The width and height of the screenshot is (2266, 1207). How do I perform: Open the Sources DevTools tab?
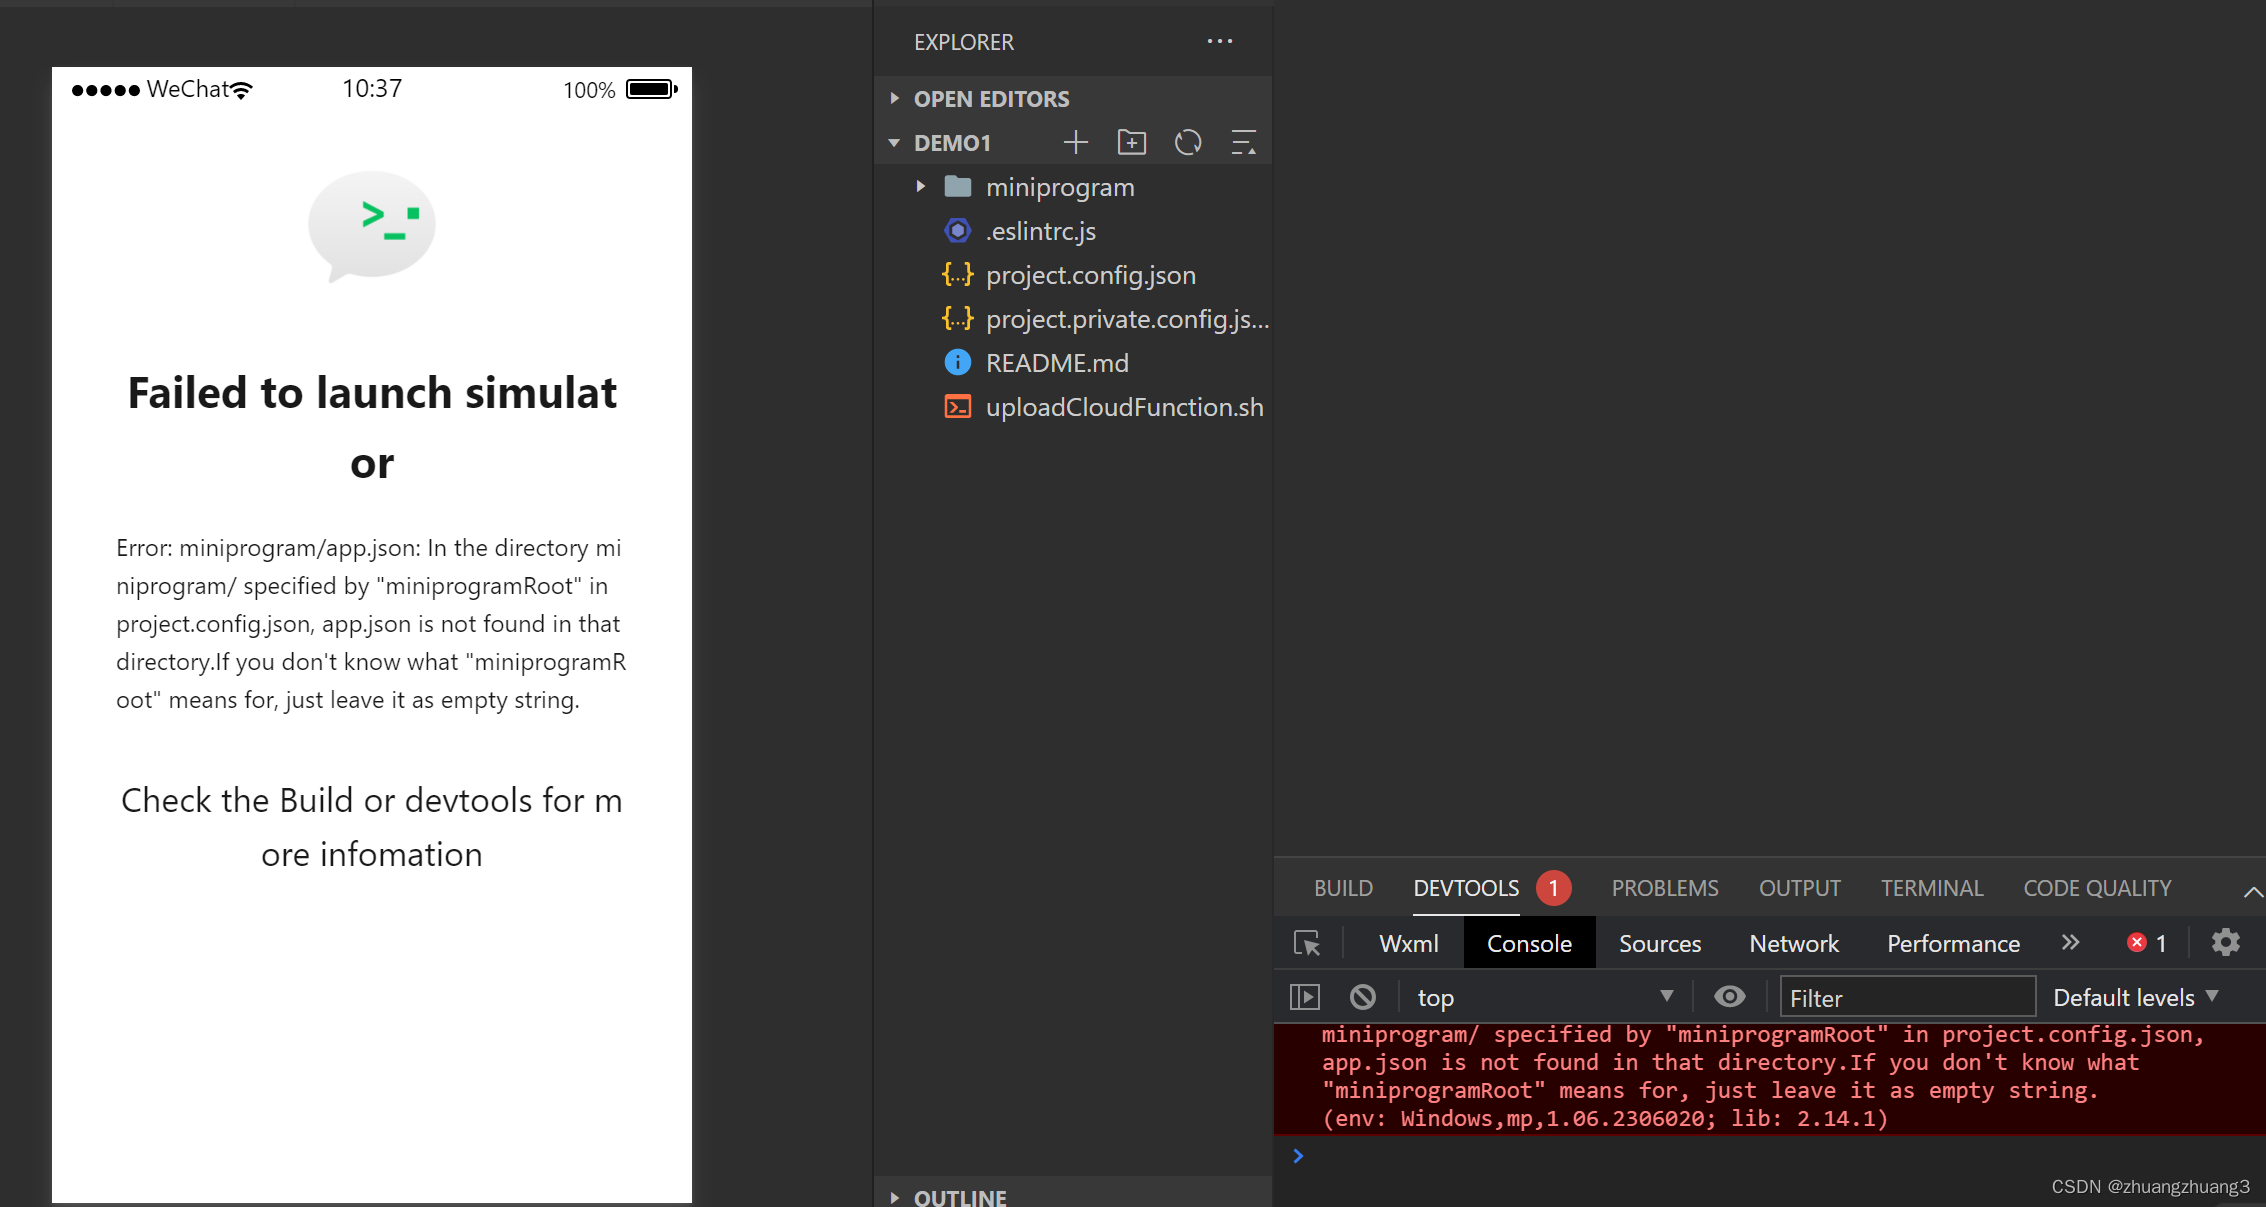pyautogui.click(x=1660, y=943)
